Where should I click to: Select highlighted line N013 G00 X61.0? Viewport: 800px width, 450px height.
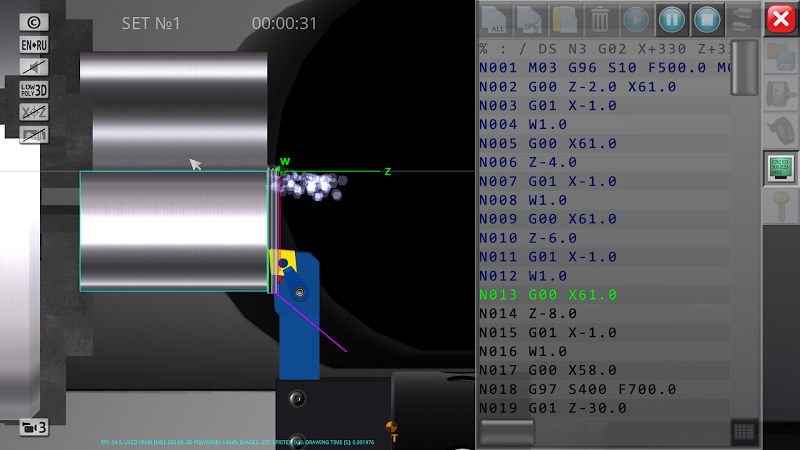(605, 295)
